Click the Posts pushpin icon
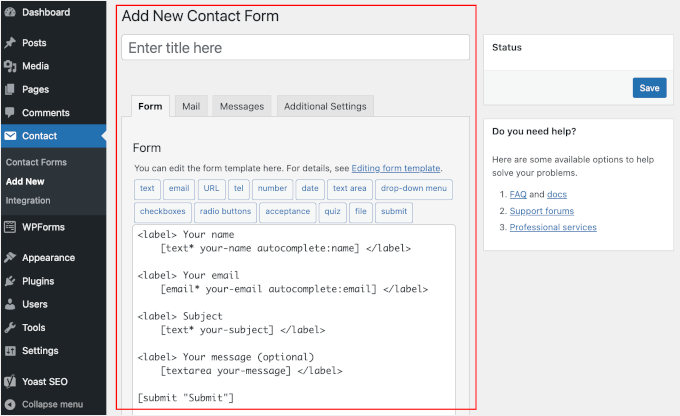Viewport: 680px width, 416px height. tap(10, 43)
